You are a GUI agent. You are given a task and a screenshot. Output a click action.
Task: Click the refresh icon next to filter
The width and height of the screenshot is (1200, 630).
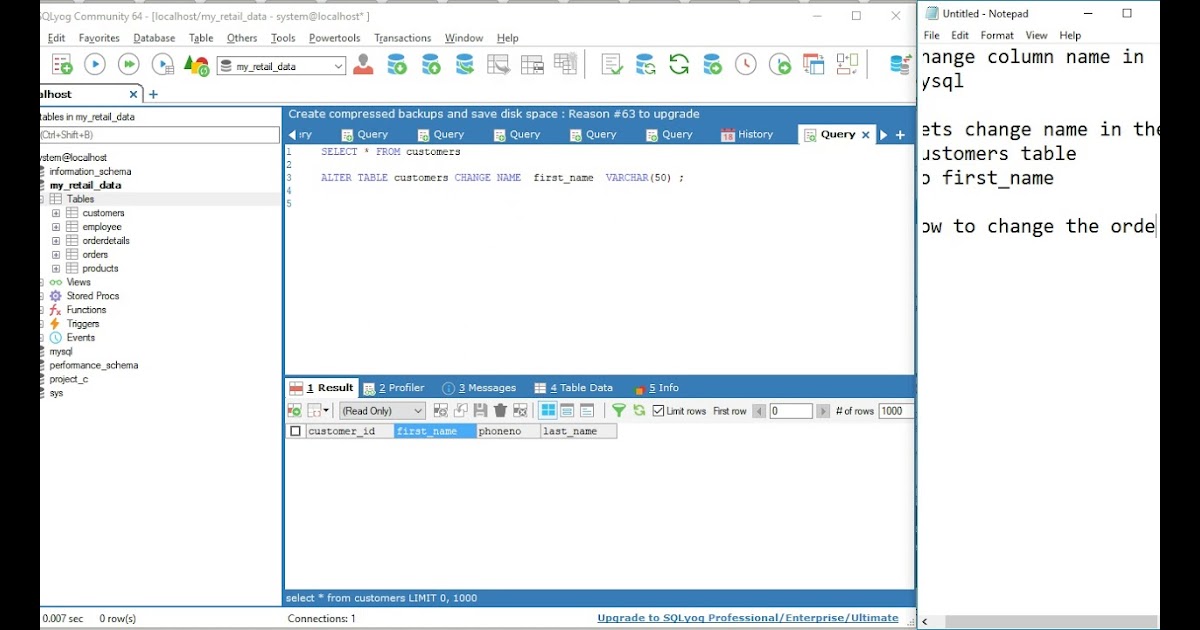639,411
